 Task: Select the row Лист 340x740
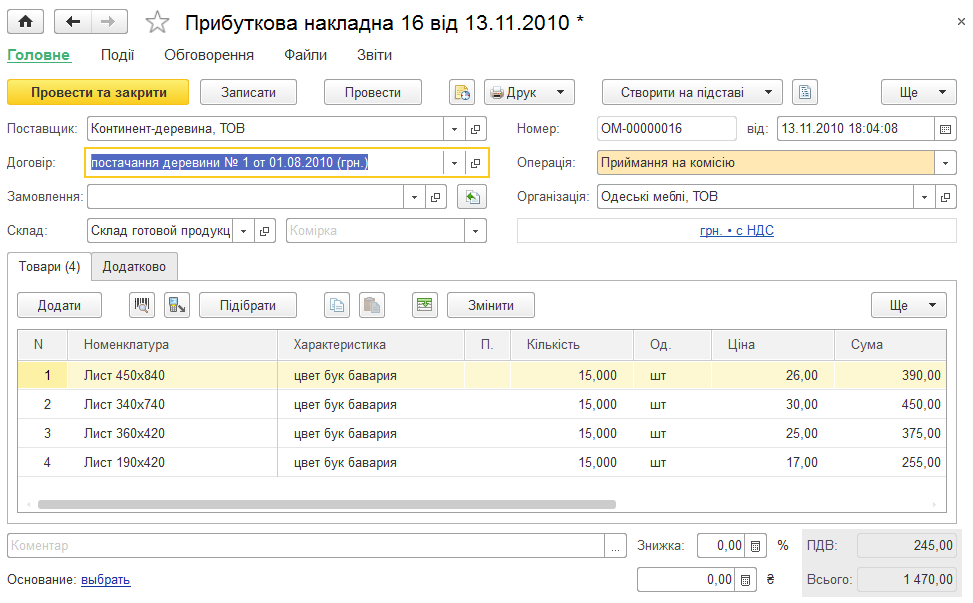point(482,404)
